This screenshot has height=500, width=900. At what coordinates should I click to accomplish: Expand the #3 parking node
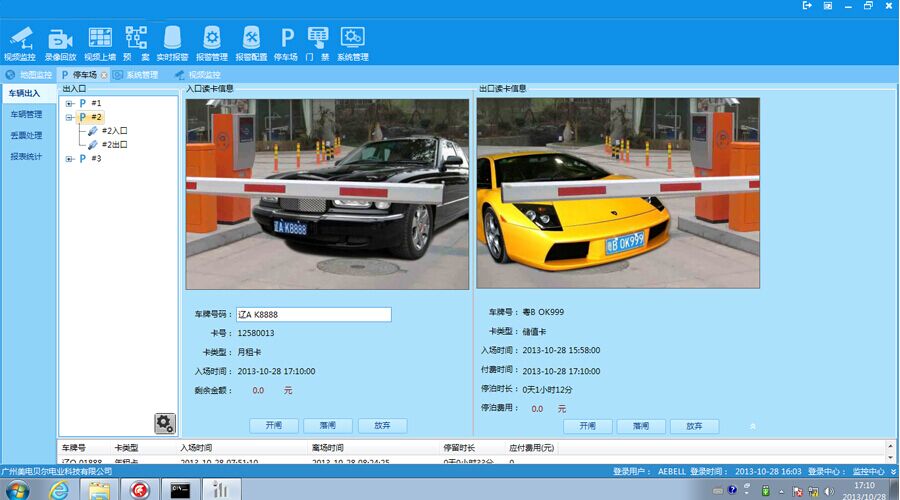[68, 158]
